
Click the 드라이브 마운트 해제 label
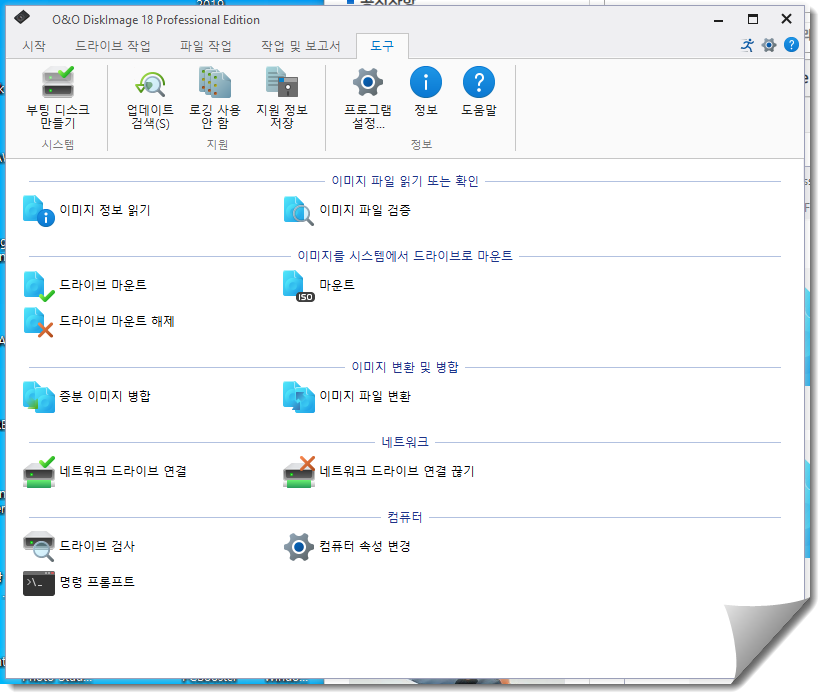[x=116, y=321]
